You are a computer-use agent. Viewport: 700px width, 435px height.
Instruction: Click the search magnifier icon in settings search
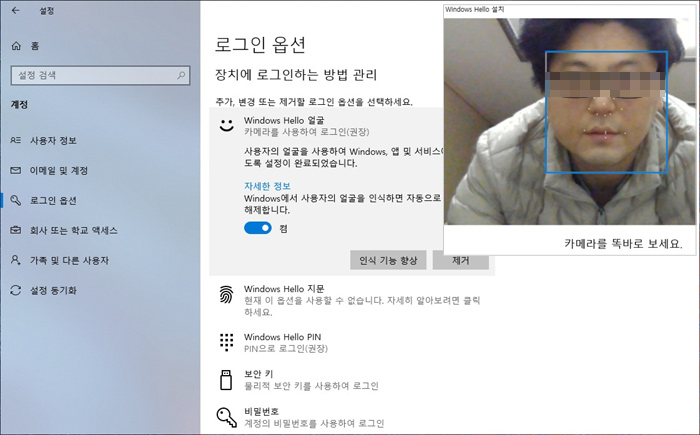coord(181,75)
